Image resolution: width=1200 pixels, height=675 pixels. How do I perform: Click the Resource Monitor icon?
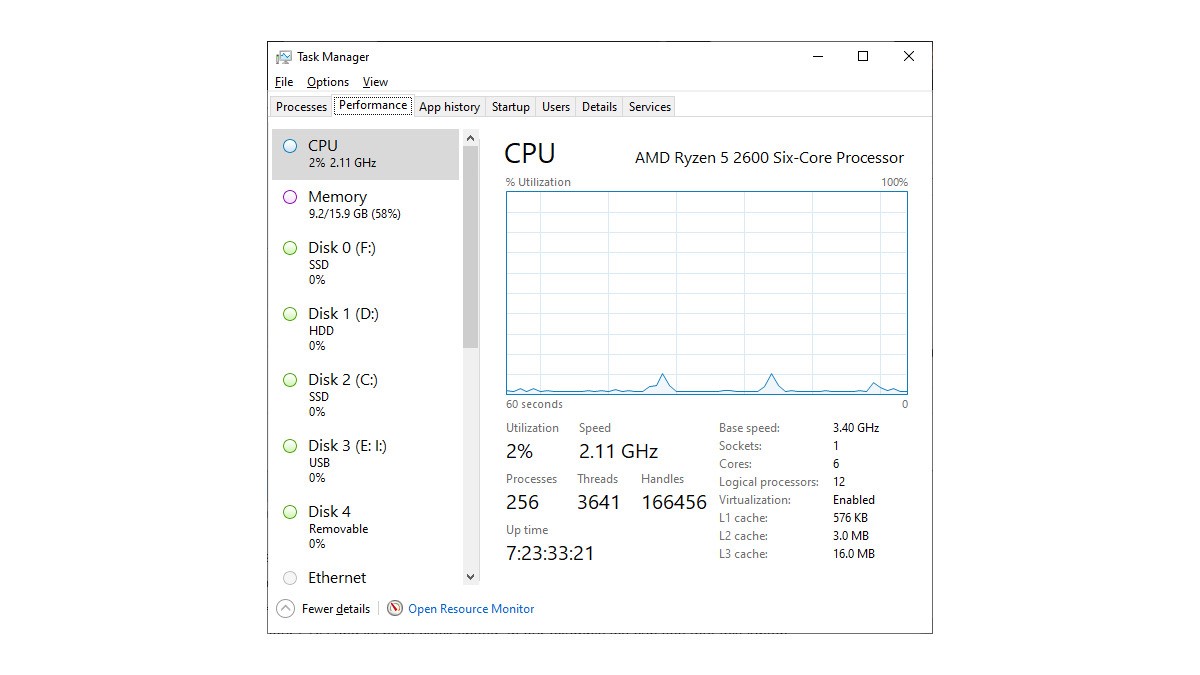[x=395, y=608]
